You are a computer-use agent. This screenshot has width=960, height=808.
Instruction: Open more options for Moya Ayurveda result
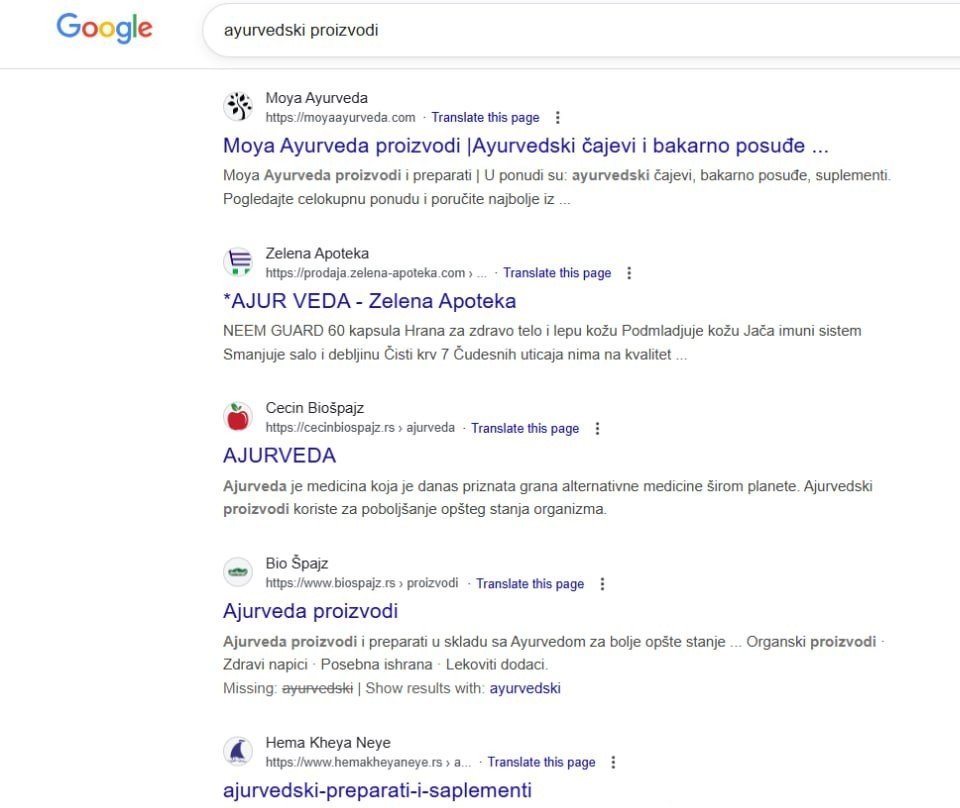pos(558,118)
